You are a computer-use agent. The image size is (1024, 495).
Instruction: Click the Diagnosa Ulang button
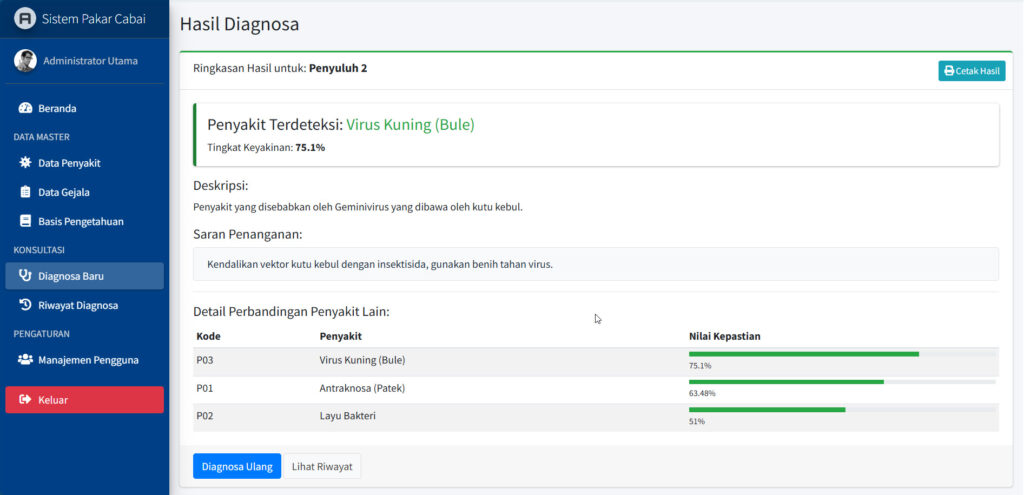tap(236, 466)
